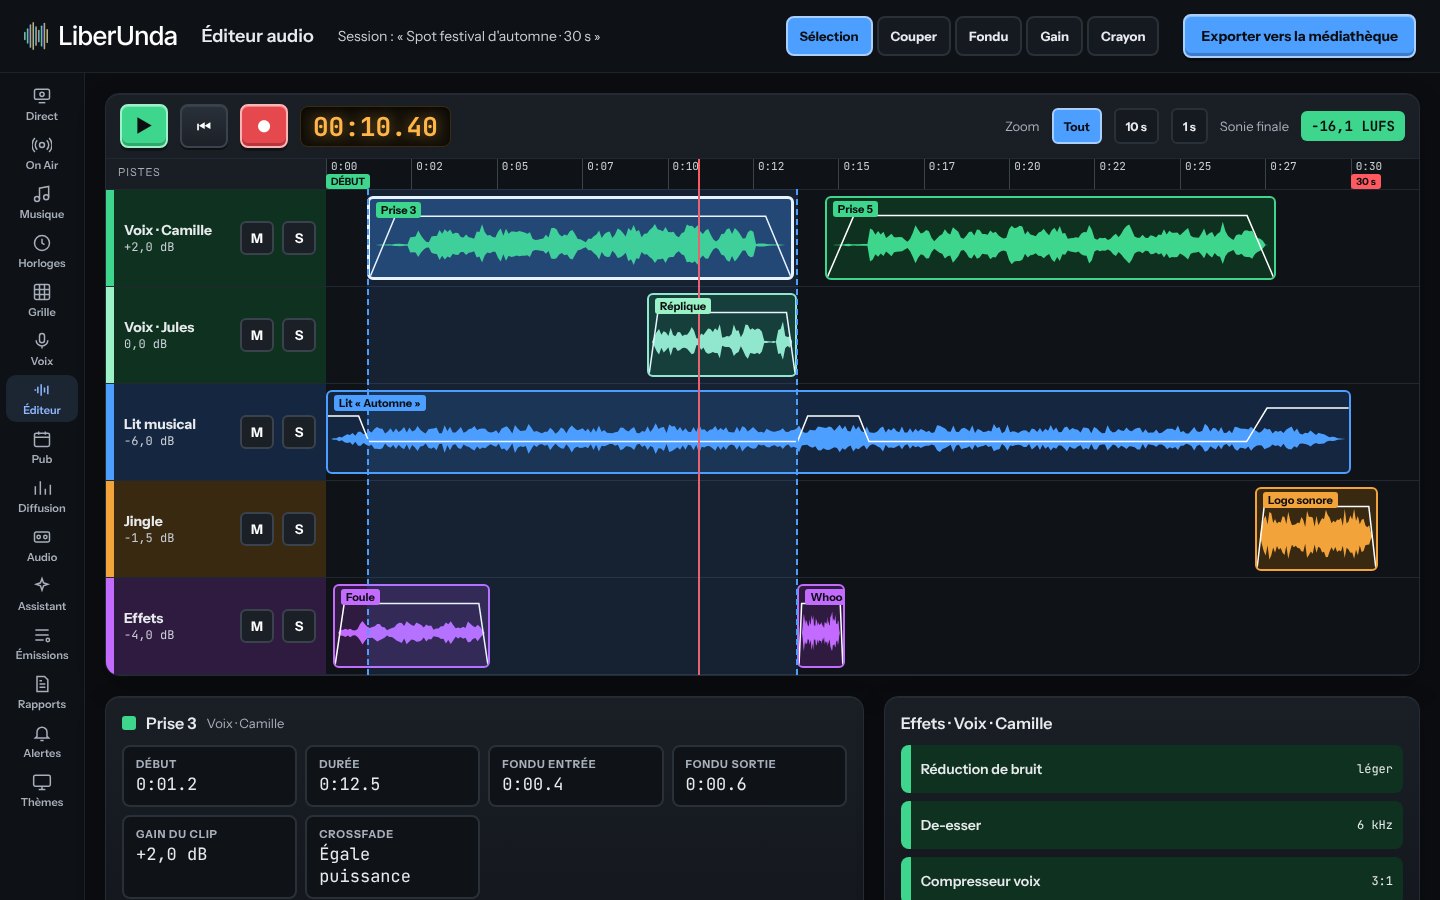Open the CROSSFADE Égale puissance option
Screen dimensions: 1440x900
pos(392,857)
